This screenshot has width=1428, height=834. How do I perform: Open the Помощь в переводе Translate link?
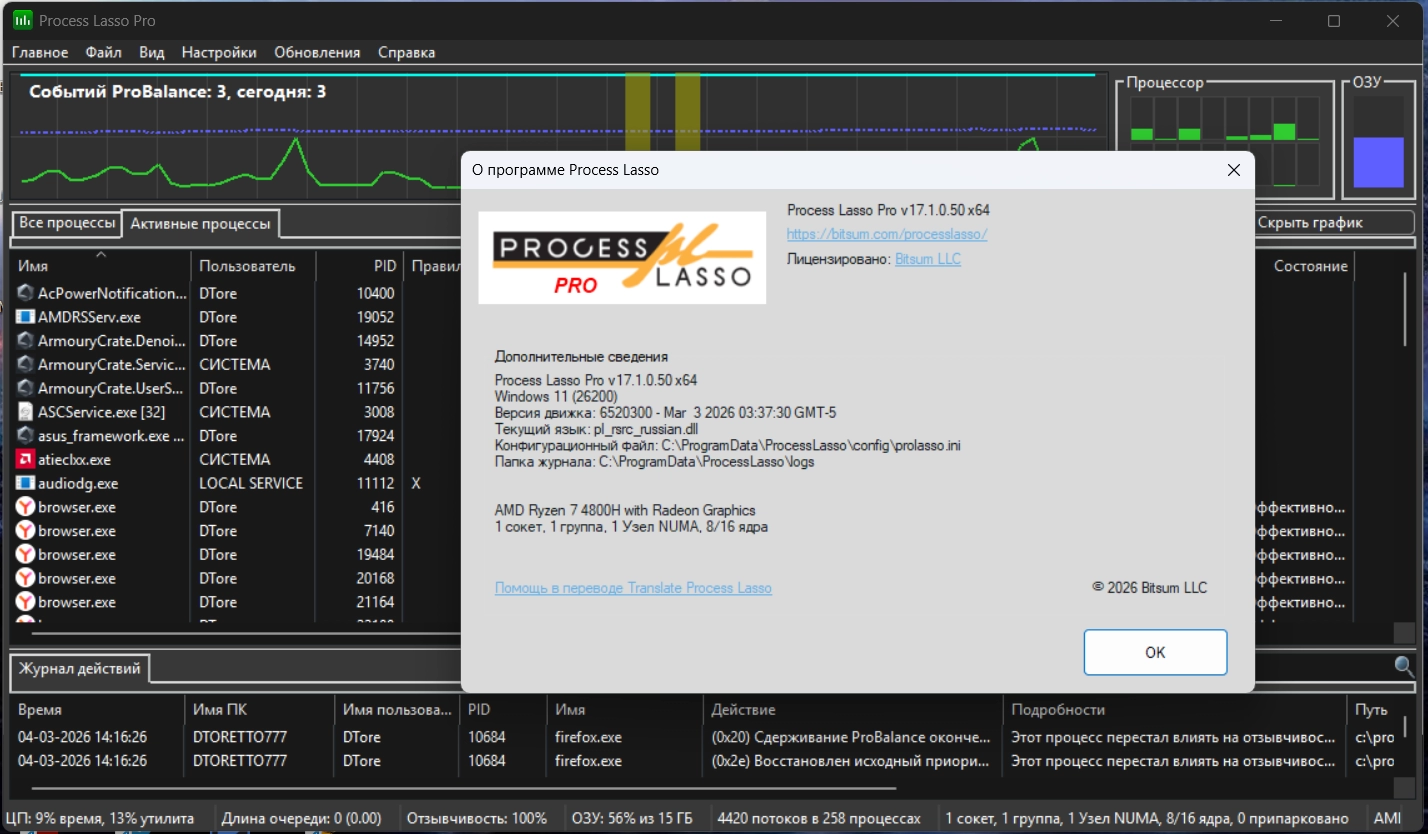(633, 588)
